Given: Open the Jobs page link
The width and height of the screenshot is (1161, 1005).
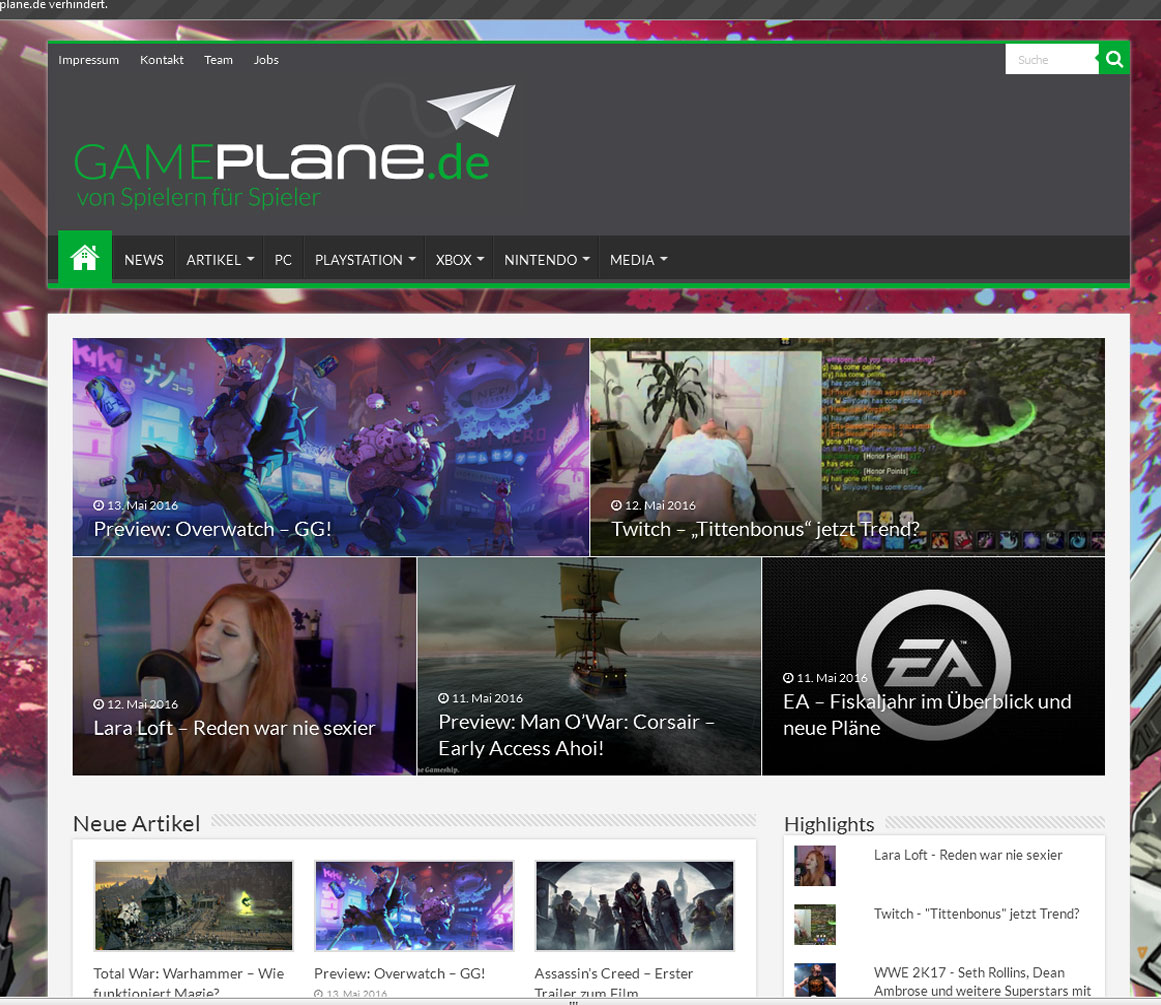Looking at the screenshot, I should (x=266, y=60).
